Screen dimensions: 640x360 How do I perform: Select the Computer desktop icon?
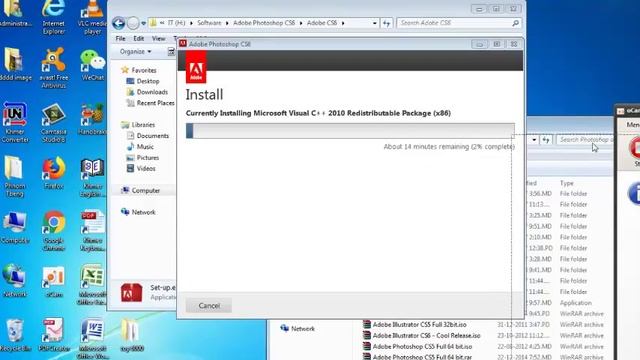[15, 228]
